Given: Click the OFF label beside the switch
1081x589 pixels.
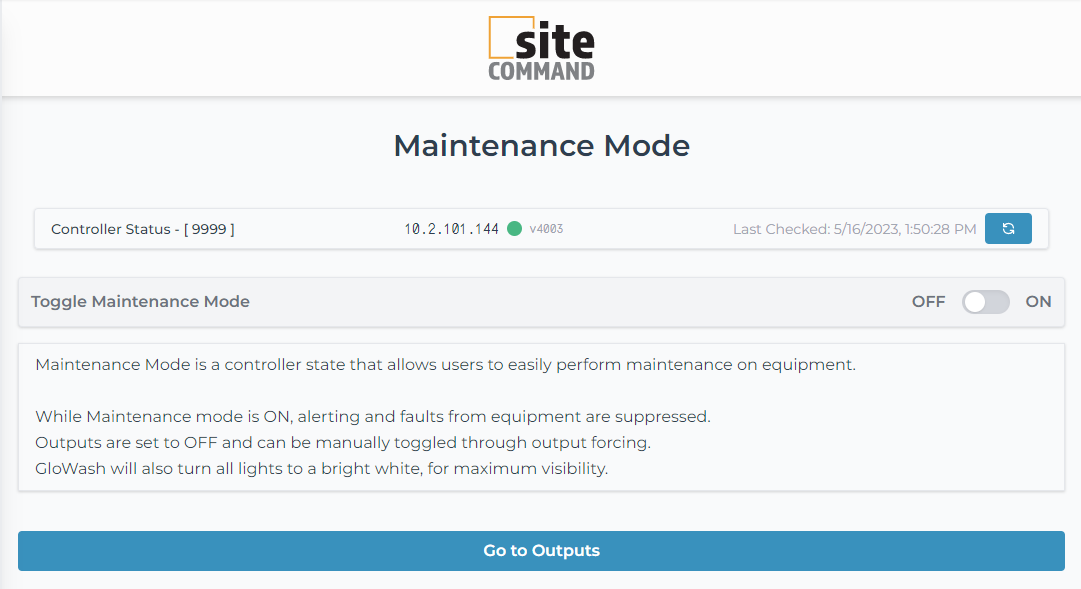Looking at the screenshot, I should (928, 302).
